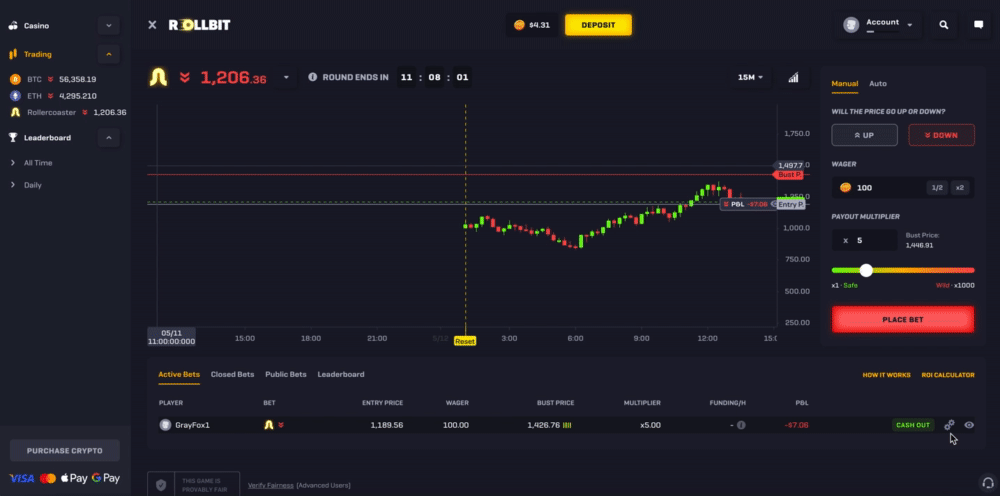The image size is (1000, 496).
Task: Click the funding info icon in bet row
Action: [x=741, y=425]
